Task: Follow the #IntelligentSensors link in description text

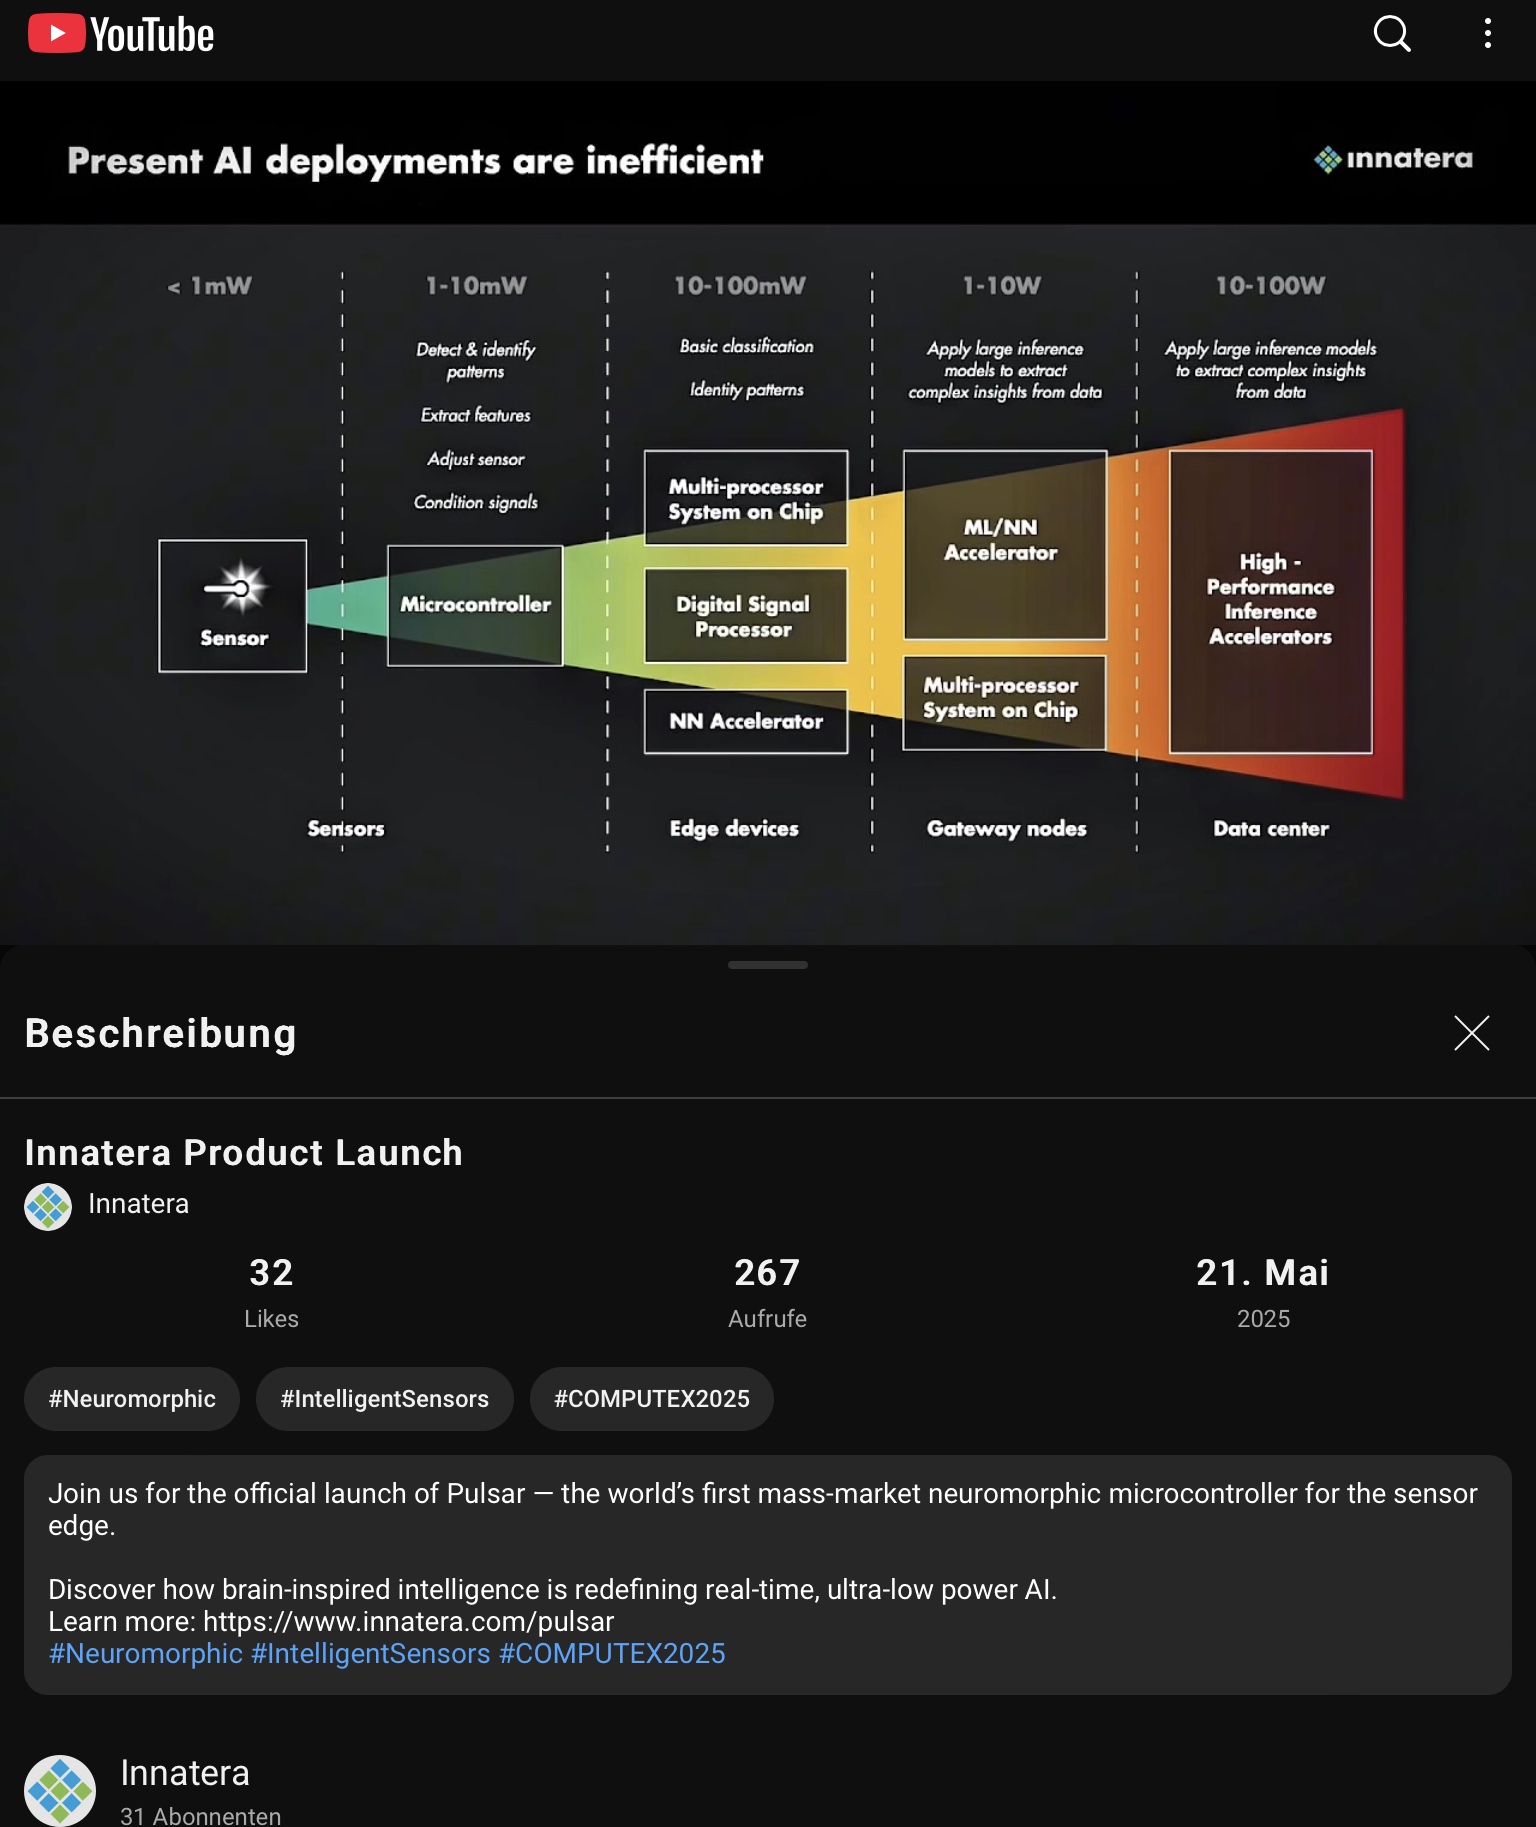Action: pos(371,1654)
